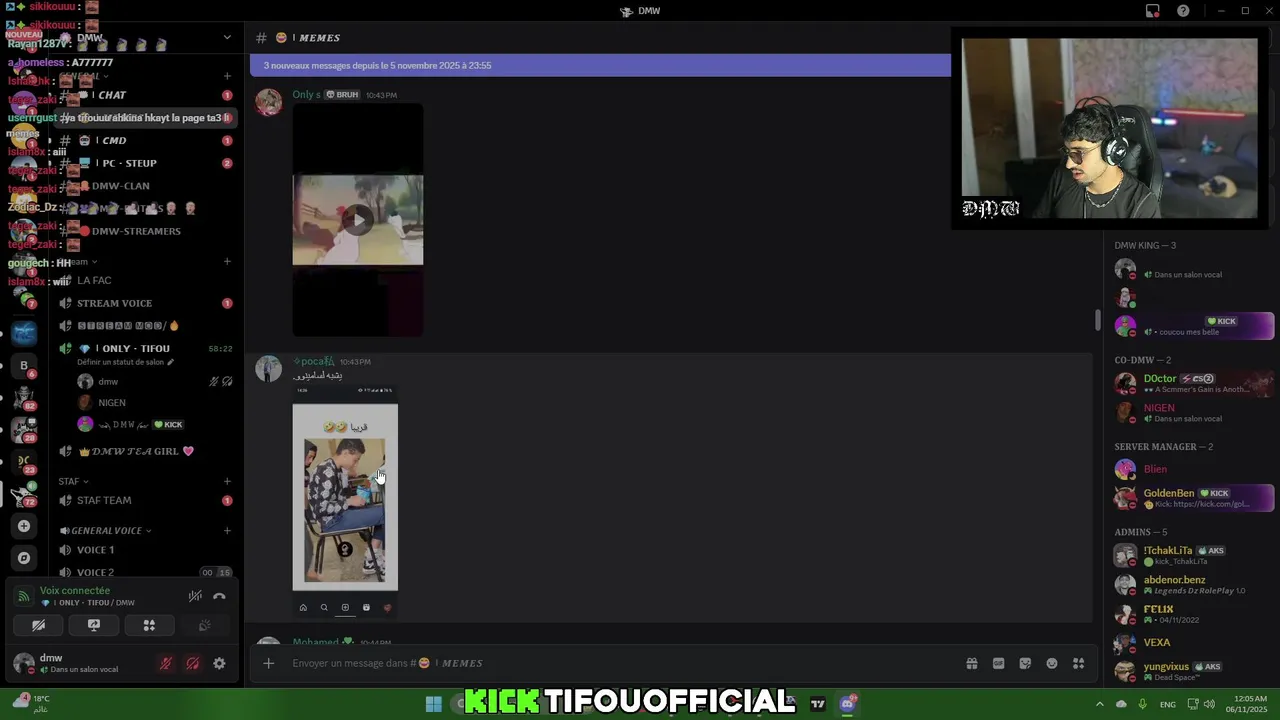1280x720 pixels.
Task: Disconnect from voice channel
Action: 219,596
